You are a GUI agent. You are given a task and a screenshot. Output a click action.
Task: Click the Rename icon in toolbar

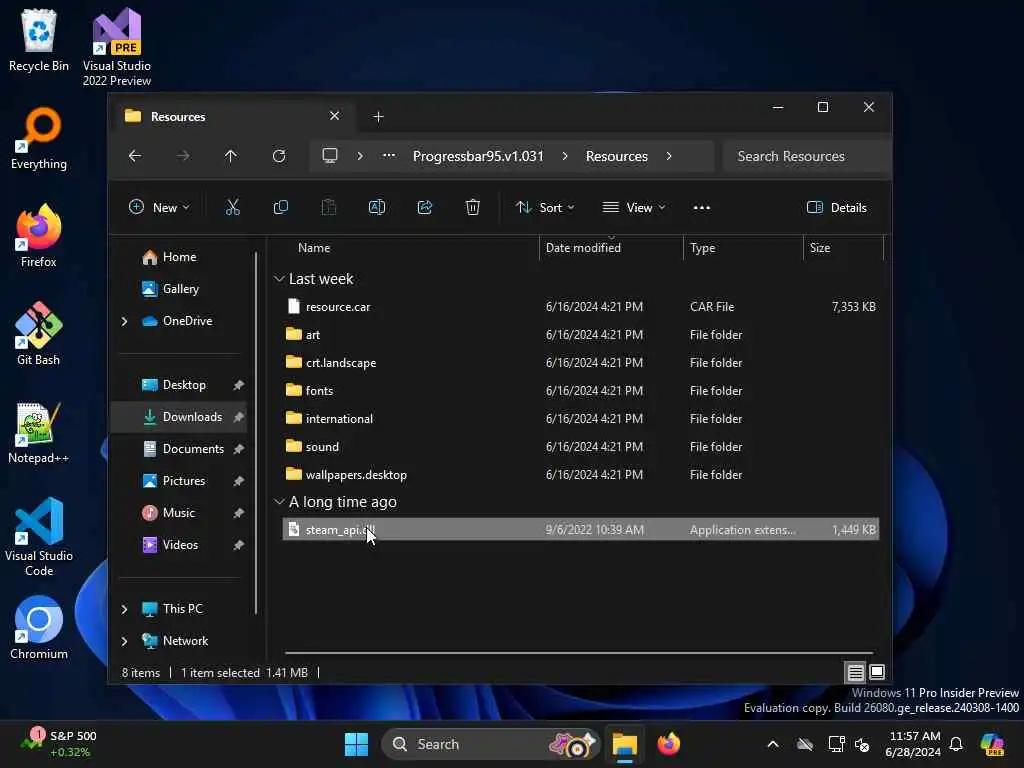click(377, 208)
